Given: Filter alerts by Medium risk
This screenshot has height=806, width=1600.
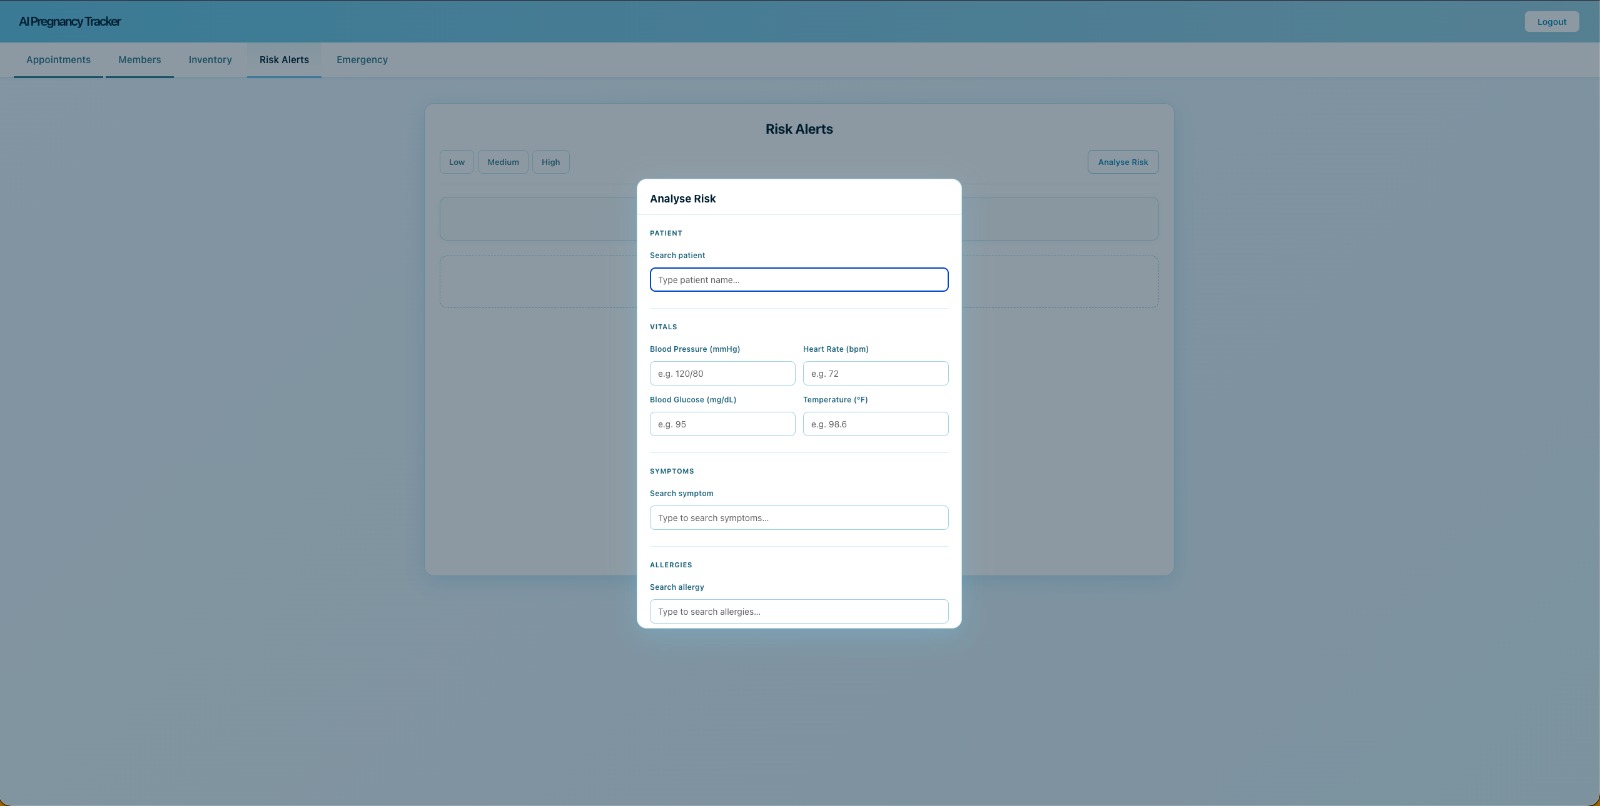Looking at the screenshot, I should pyautogui.click(x=503, y=162).
